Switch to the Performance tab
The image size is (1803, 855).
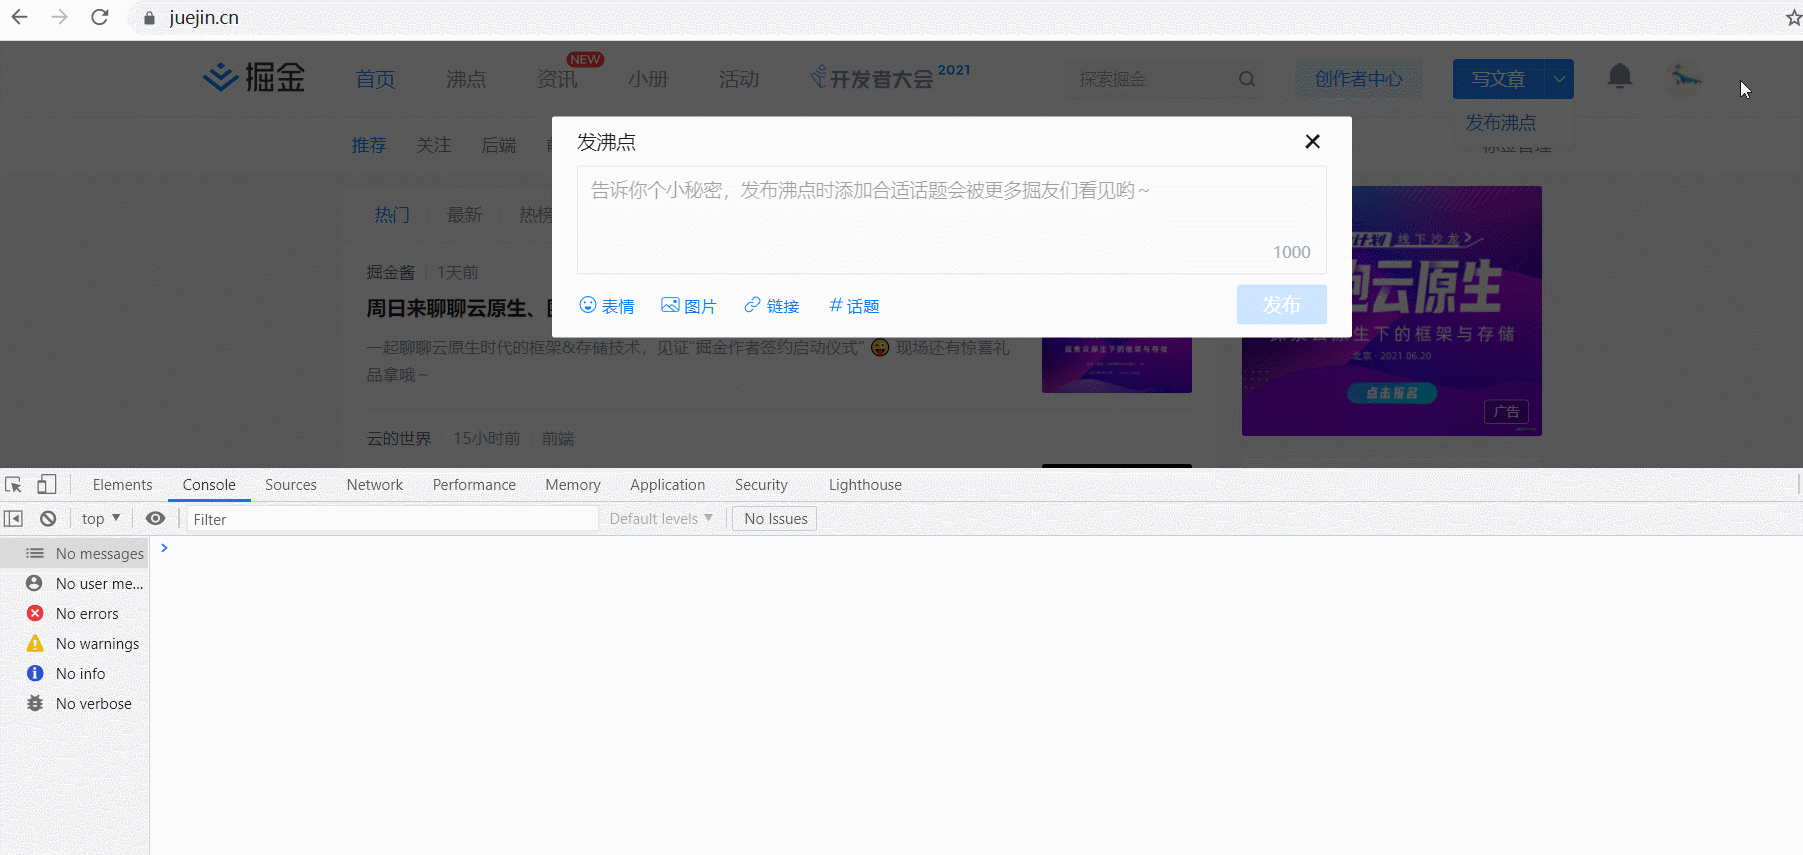pos(474,485)
